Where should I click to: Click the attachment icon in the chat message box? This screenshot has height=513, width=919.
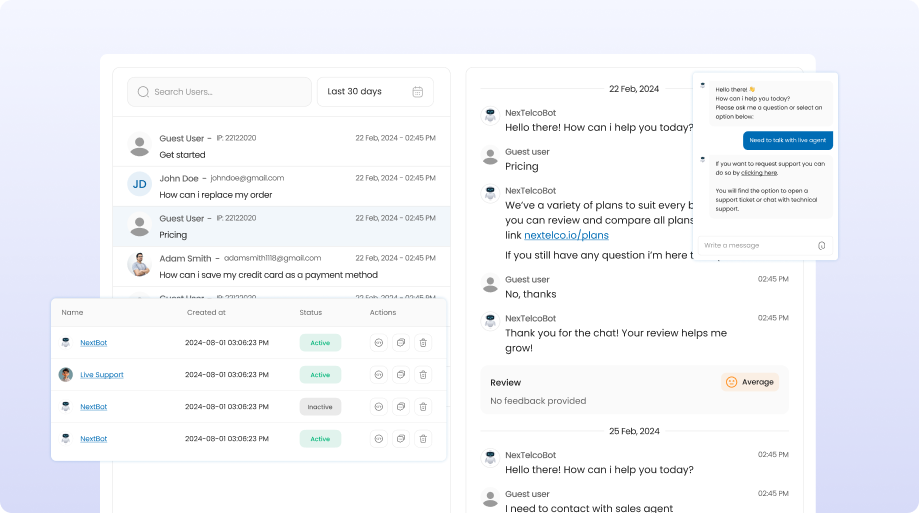coord(821,245)
